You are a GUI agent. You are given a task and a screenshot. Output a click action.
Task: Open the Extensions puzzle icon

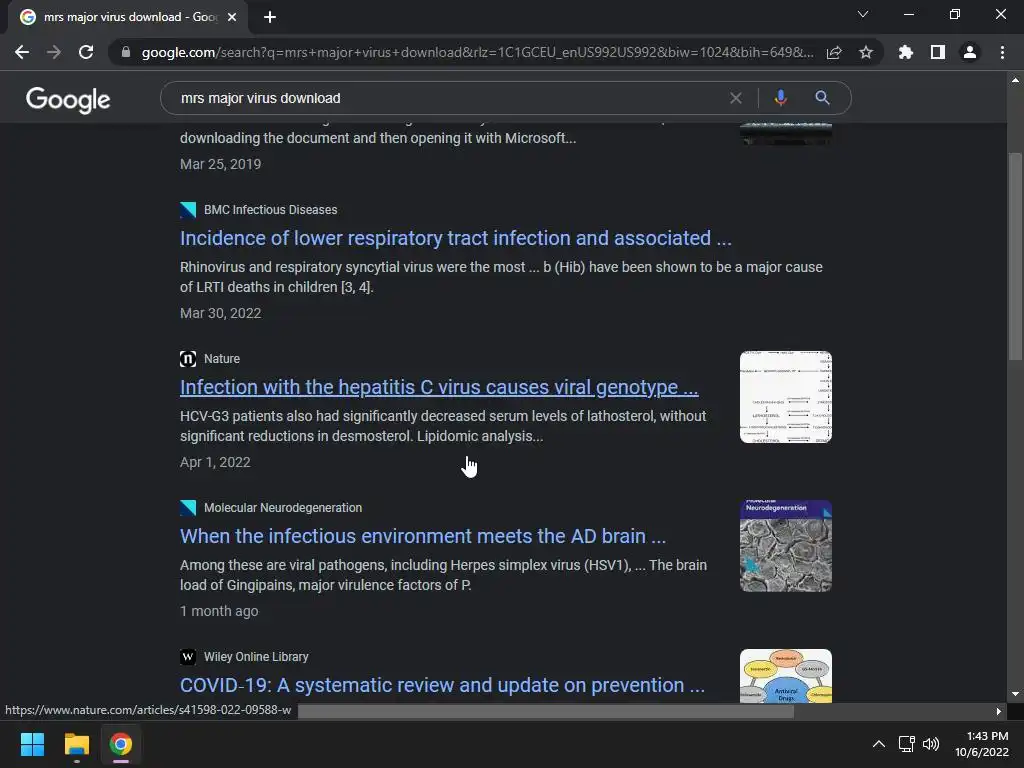point(905,52)
